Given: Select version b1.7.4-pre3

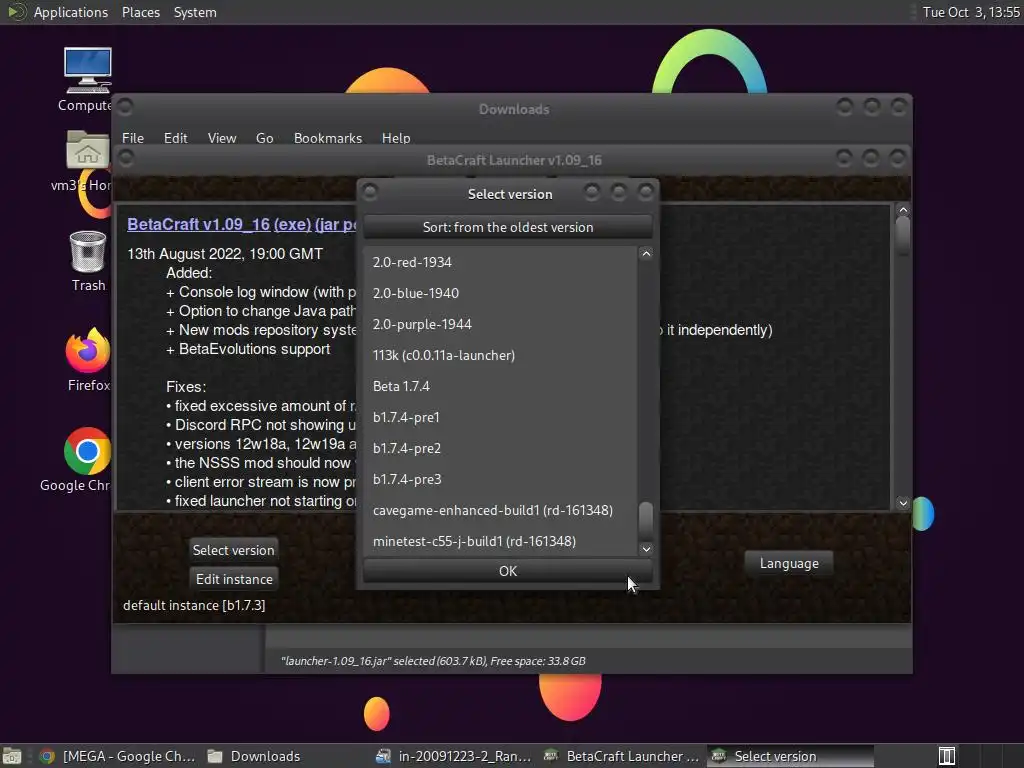Looking at the screenshot, I should [500, 479].
